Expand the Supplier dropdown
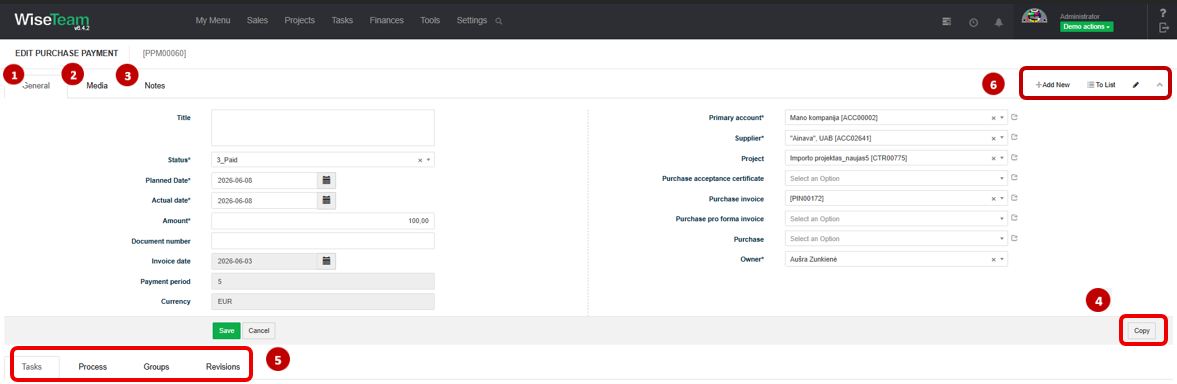Screen dimensions: 1177x384 pyautogui.click(x=1001, y=138)
